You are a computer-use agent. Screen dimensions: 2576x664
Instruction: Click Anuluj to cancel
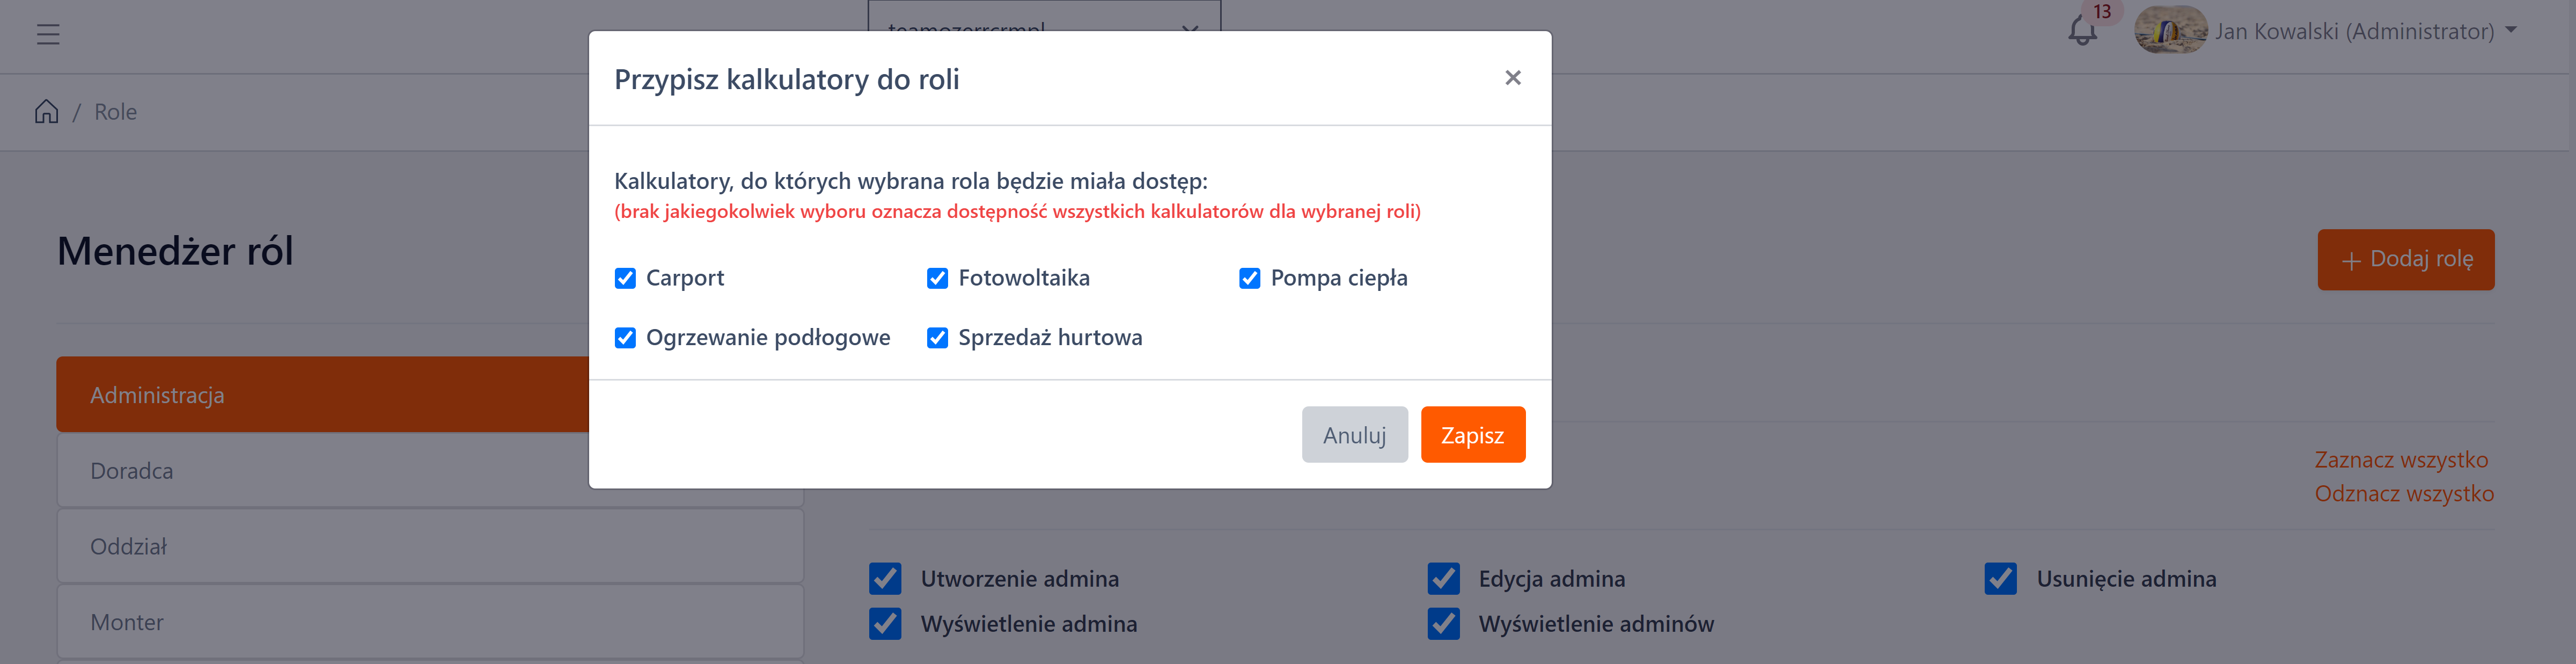[1354, 435]
